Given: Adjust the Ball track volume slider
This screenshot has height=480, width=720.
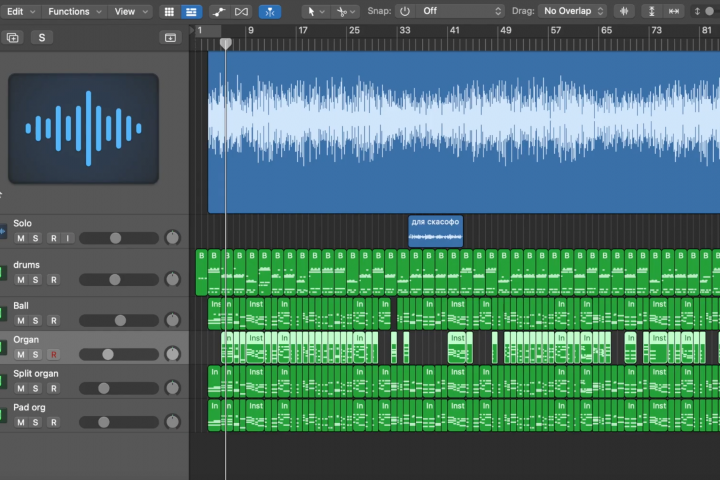Looking at the screenshot, I should [119, 320].
